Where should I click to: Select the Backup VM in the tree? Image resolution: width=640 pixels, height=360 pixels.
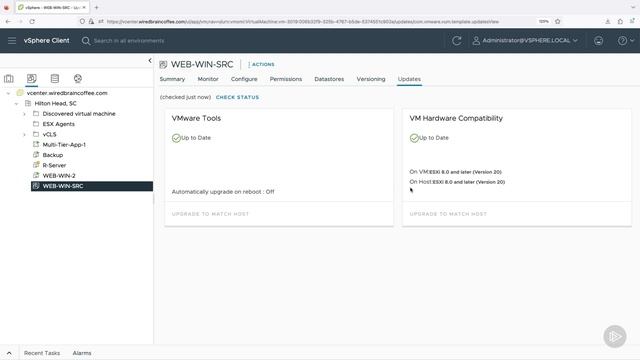pos(53,155)
